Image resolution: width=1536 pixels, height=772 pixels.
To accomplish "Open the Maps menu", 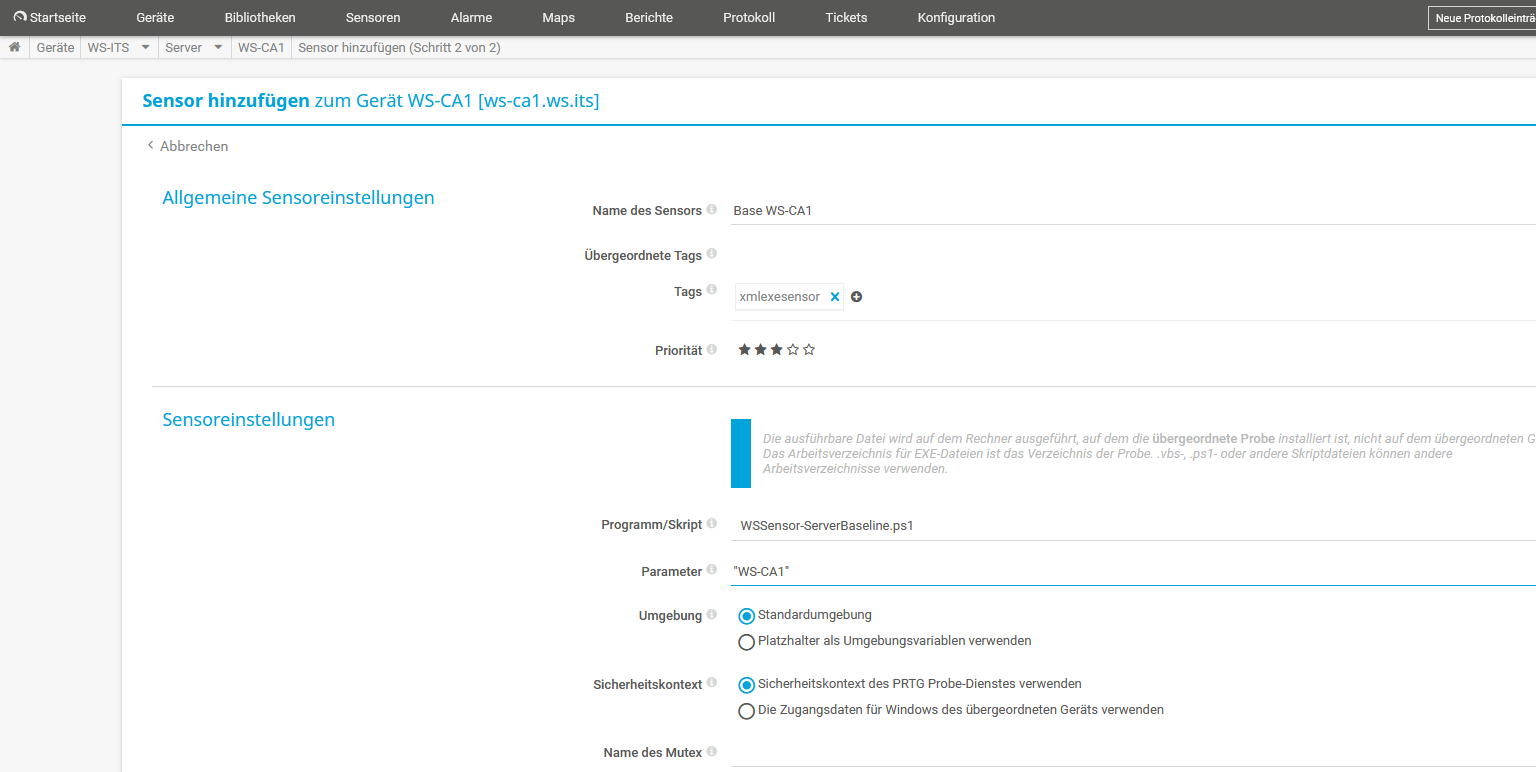I will 558,18.
